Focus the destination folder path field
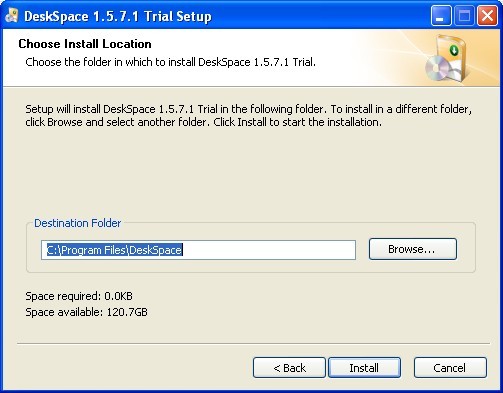Image resolution: width=503 pixels, height=393 pixels. tap(198, 250)
